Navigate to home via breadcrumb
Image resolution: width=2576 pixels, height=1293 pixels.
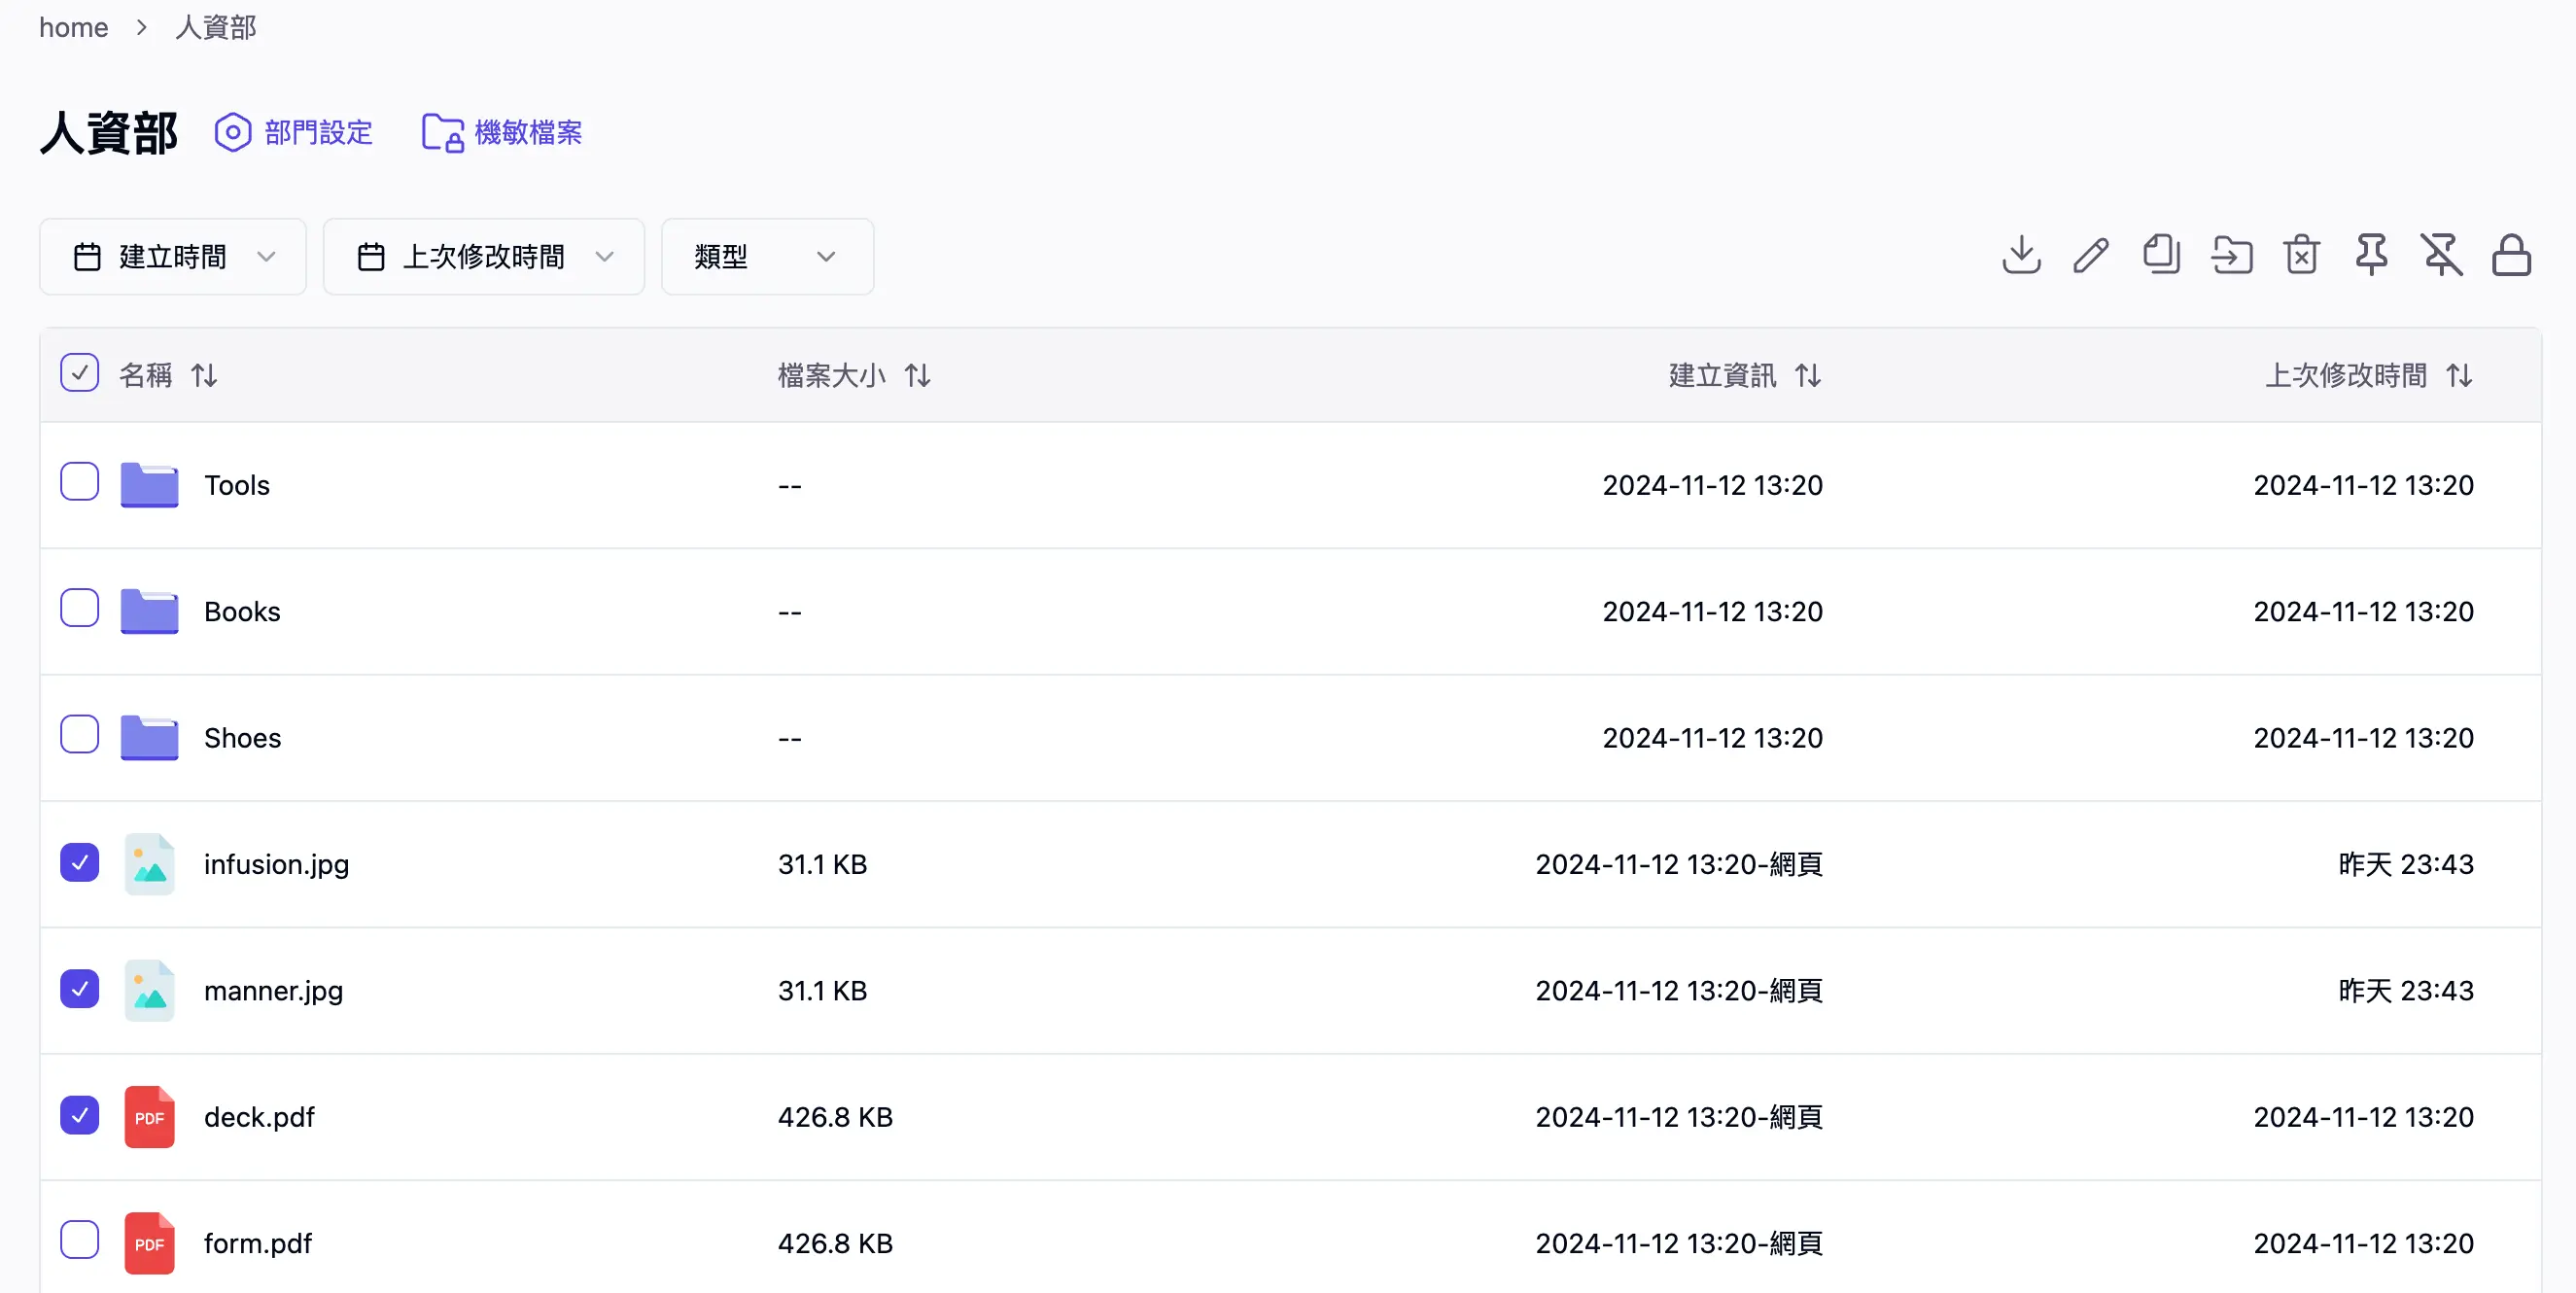73,27
